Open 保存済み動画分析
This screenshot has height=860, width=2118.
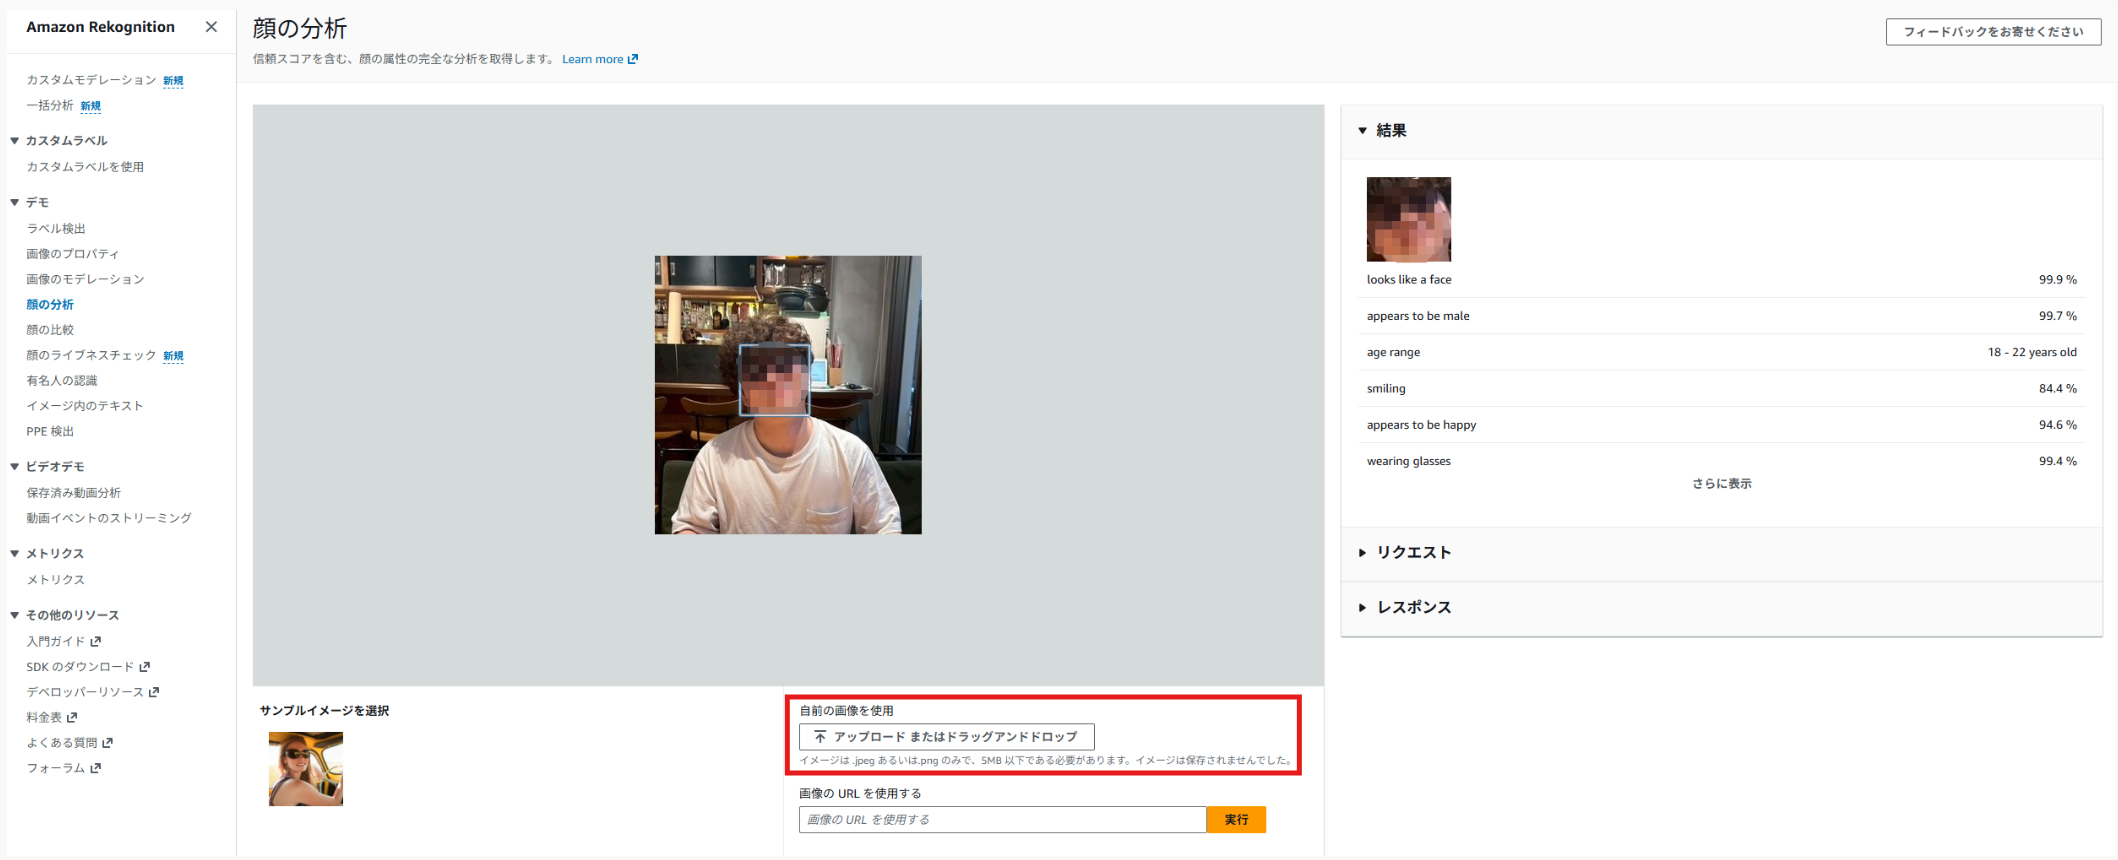click(x=73, y=493)
